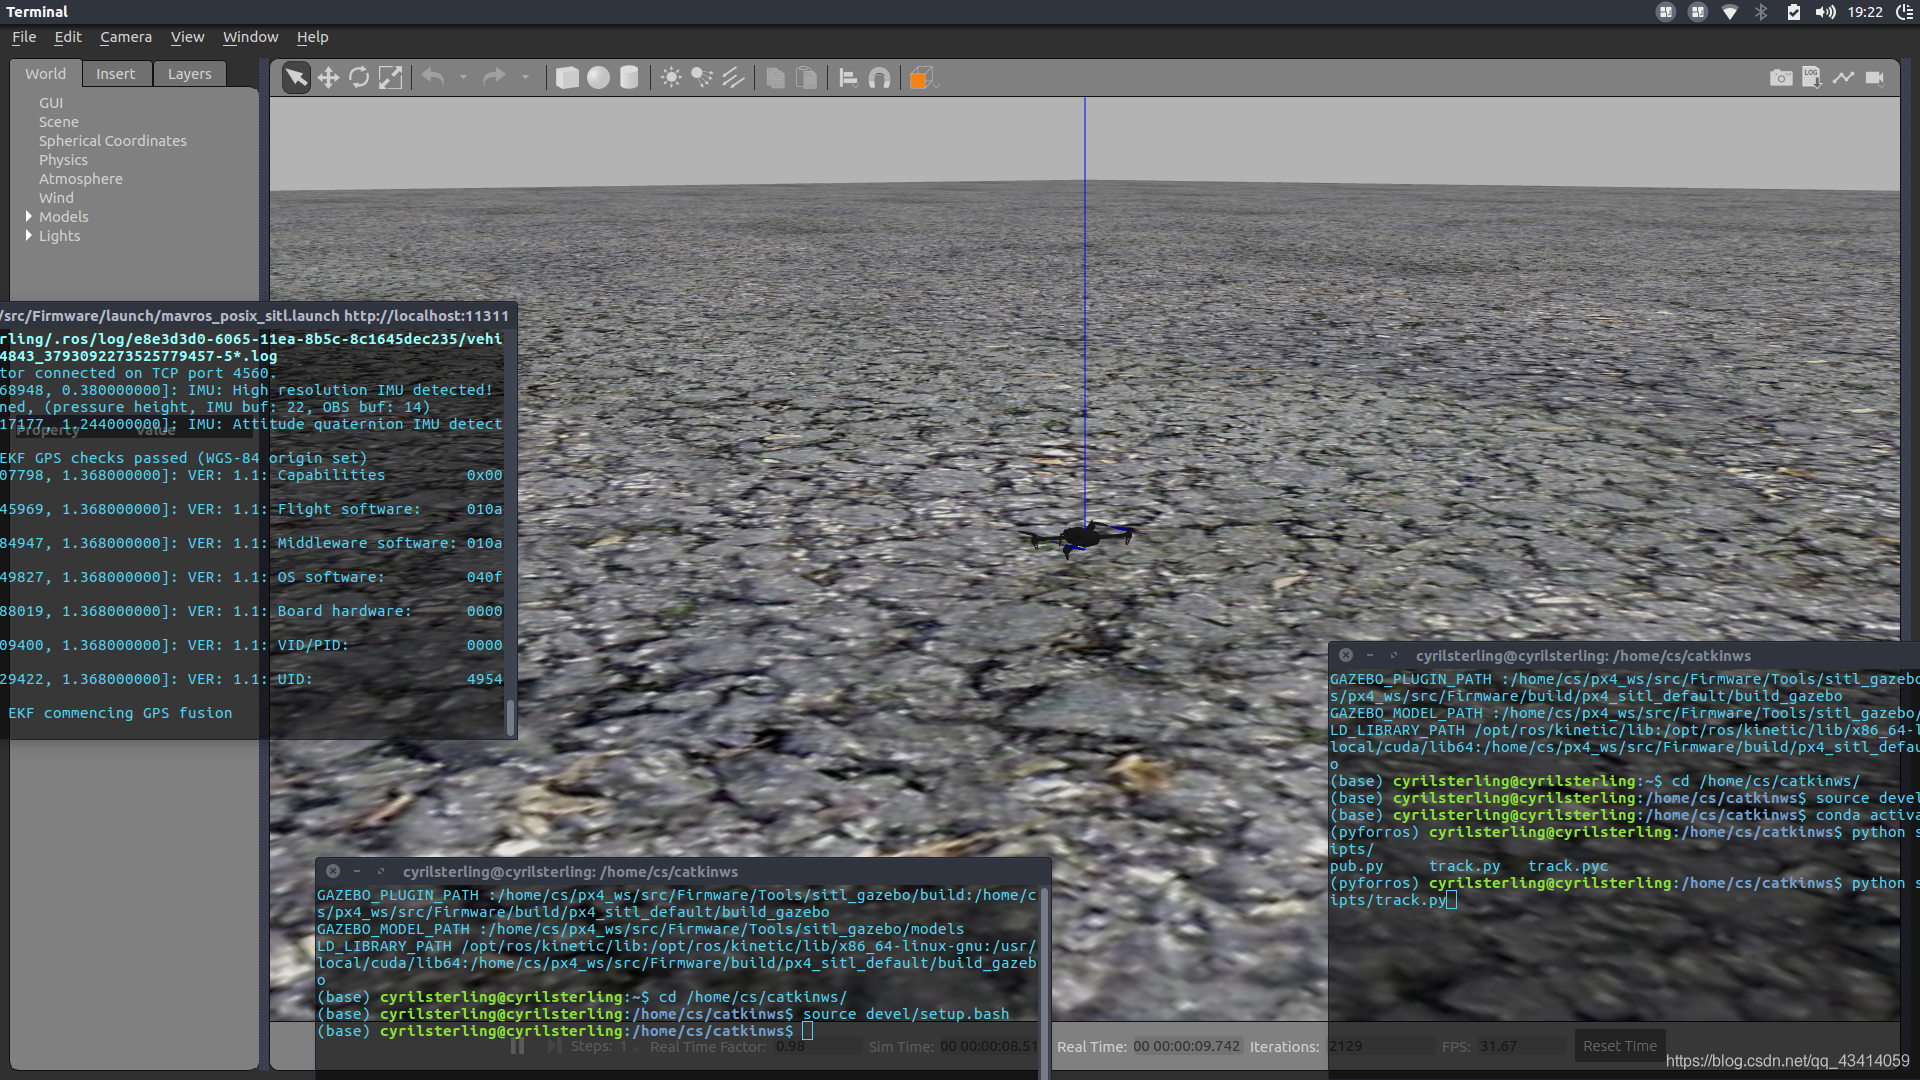Click the Bluetooth indicator in top bar
Image resolution: width=1920 pixels, height=1080 pixels.
(x=1761, y=12)
